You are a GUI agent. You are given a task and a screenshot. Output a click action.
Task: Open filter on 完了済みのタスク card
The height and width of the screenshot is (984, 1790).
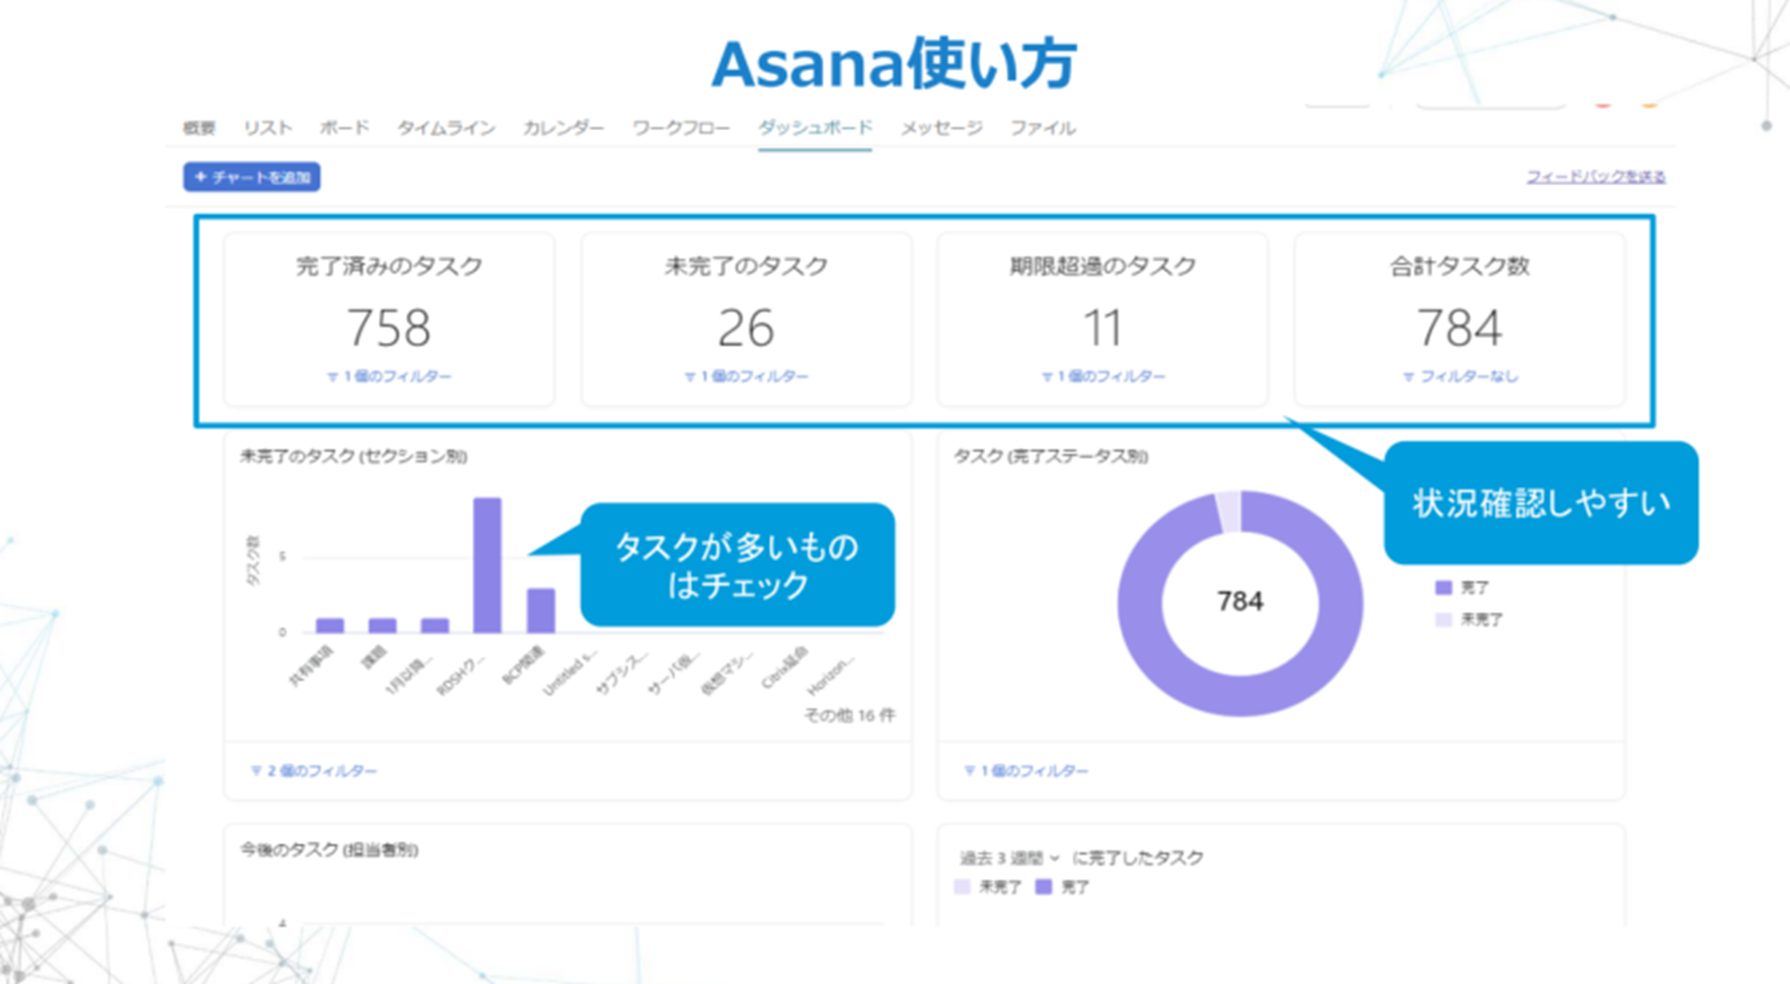pos(389,377)
